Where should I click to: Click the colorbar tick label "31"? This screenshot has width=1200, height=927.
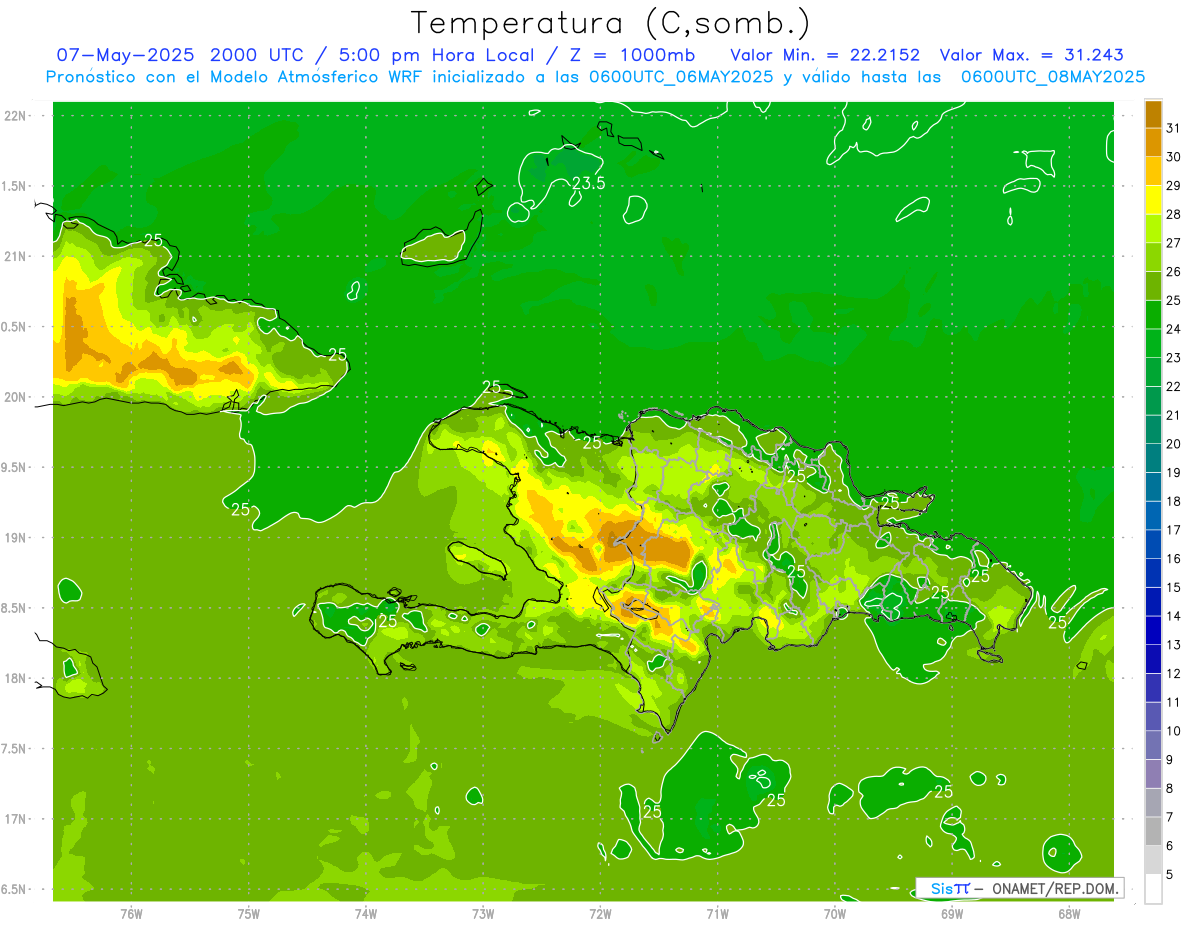click(x=1174, y=128)
